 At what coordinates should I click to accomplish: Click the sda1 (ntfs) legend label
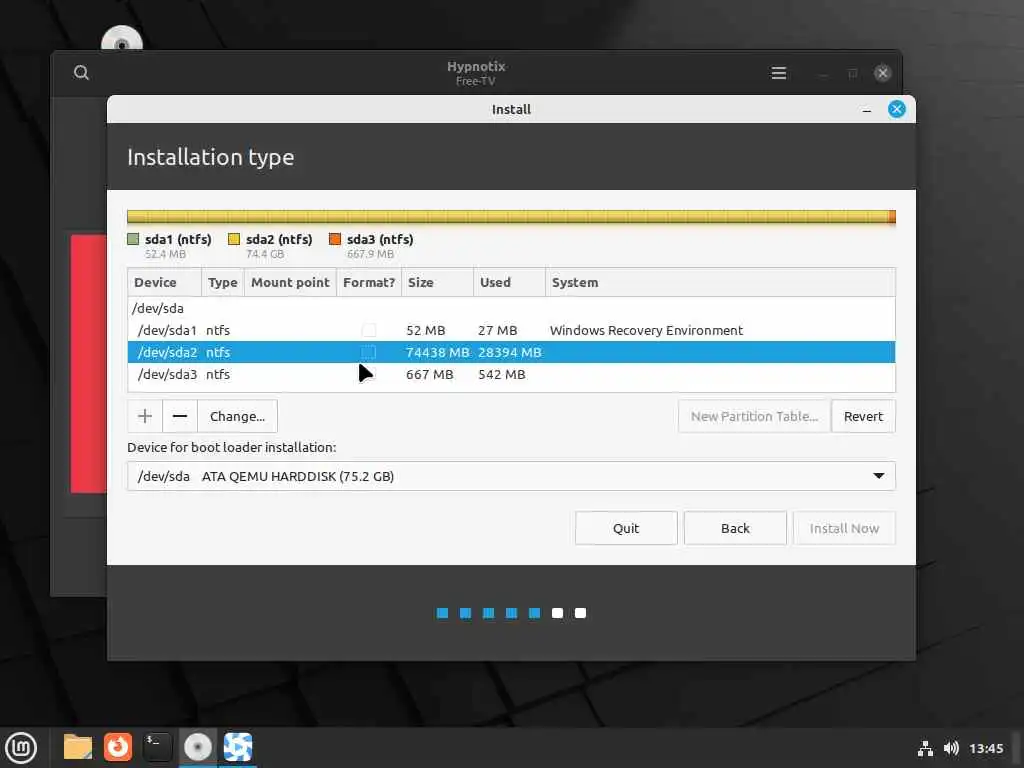(x=178, y=239)
